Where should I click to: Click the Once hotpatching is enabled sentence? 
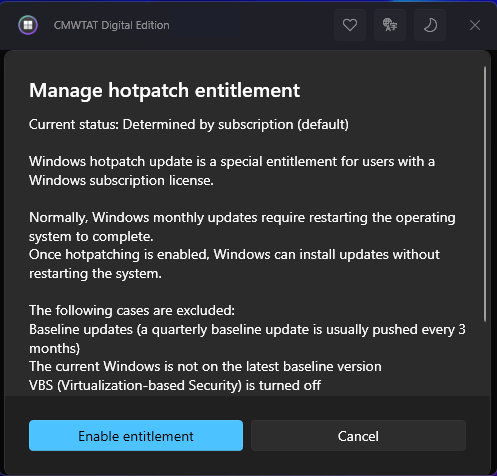coord(234,264)
